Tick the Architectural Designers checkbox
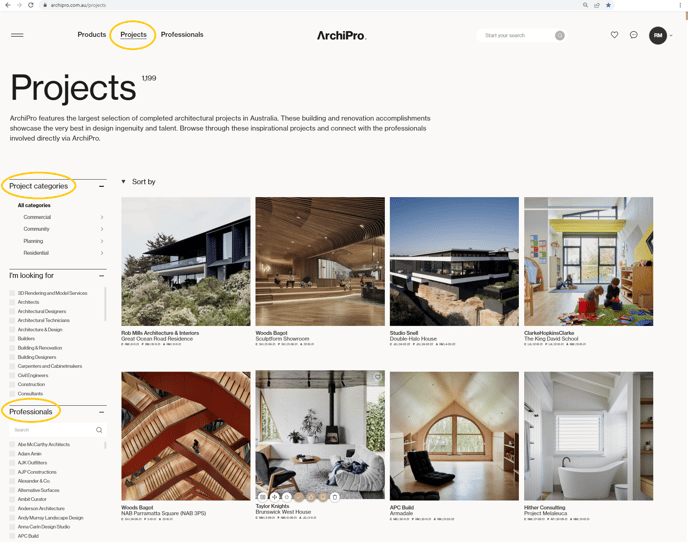Screen dimensions: 688x542 [12, 311]
